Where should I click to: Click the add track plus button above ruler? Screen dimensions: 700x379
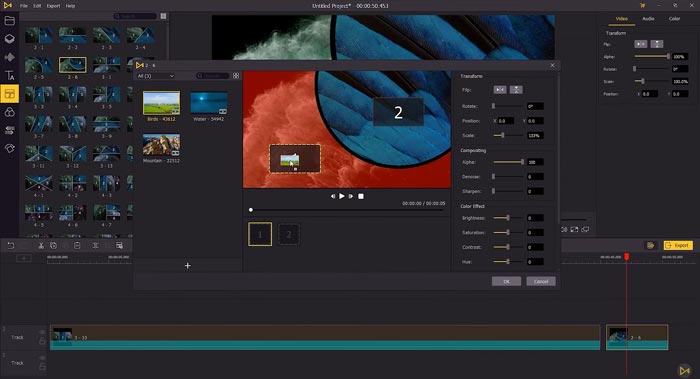[24, 258]
